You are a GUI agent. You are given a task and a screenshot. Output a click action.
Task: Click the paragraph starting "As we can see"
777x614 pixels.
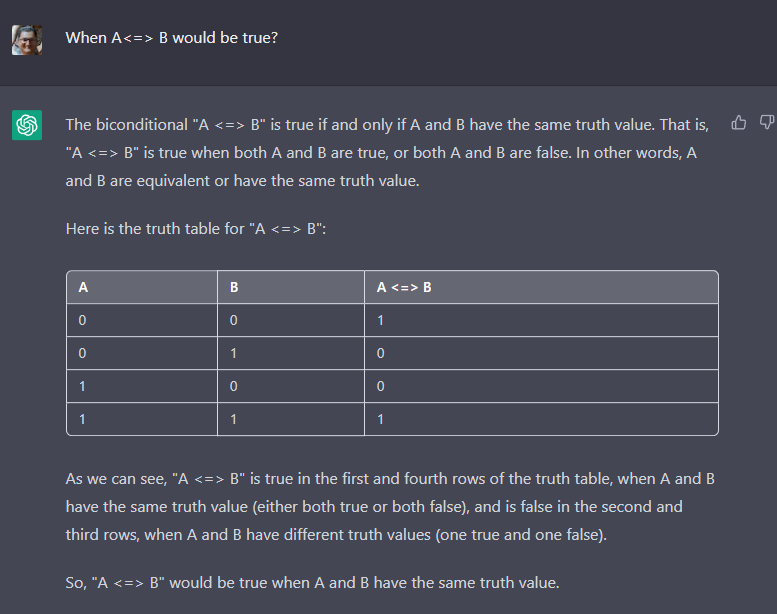[390, 506]
